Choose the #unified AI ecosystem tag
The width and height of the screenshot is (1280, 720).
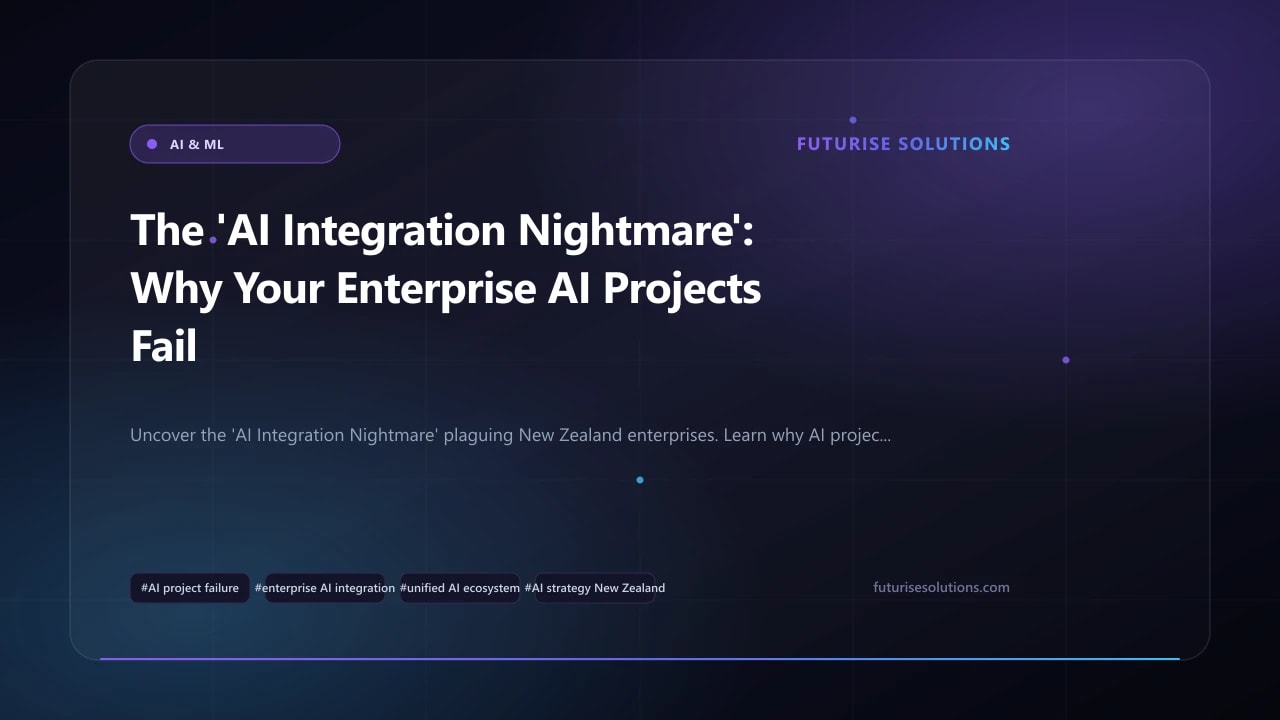[460, 588]
